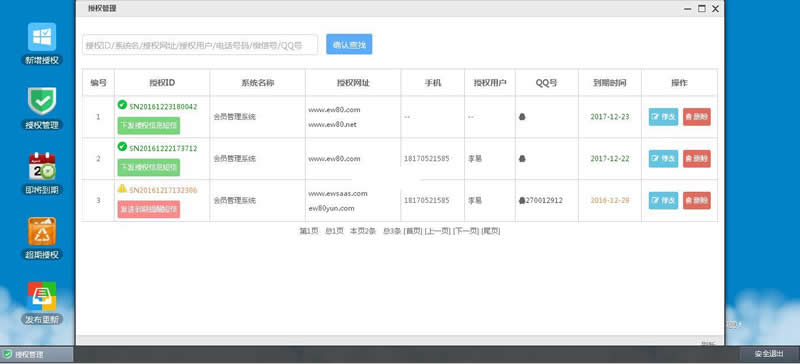Click the 到期时间 column header
The width and height of the screenshot is (800, 364).
[610, 83]
